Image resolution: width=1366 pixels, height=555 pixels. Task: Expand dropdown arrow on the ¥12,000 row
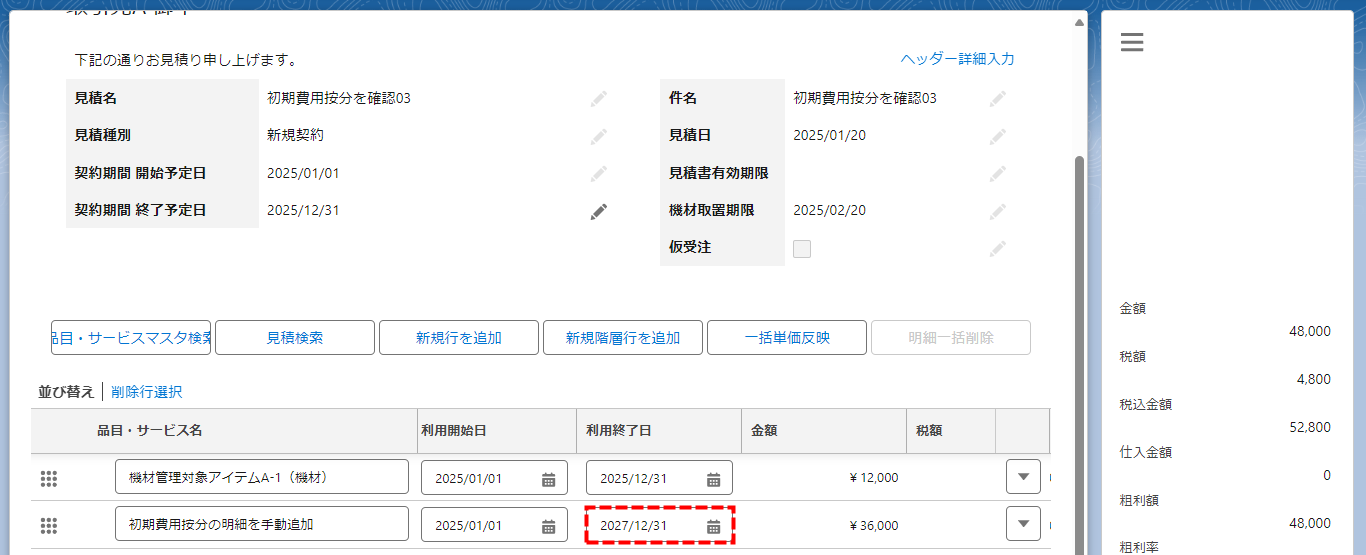click(x=1023, y=477)
